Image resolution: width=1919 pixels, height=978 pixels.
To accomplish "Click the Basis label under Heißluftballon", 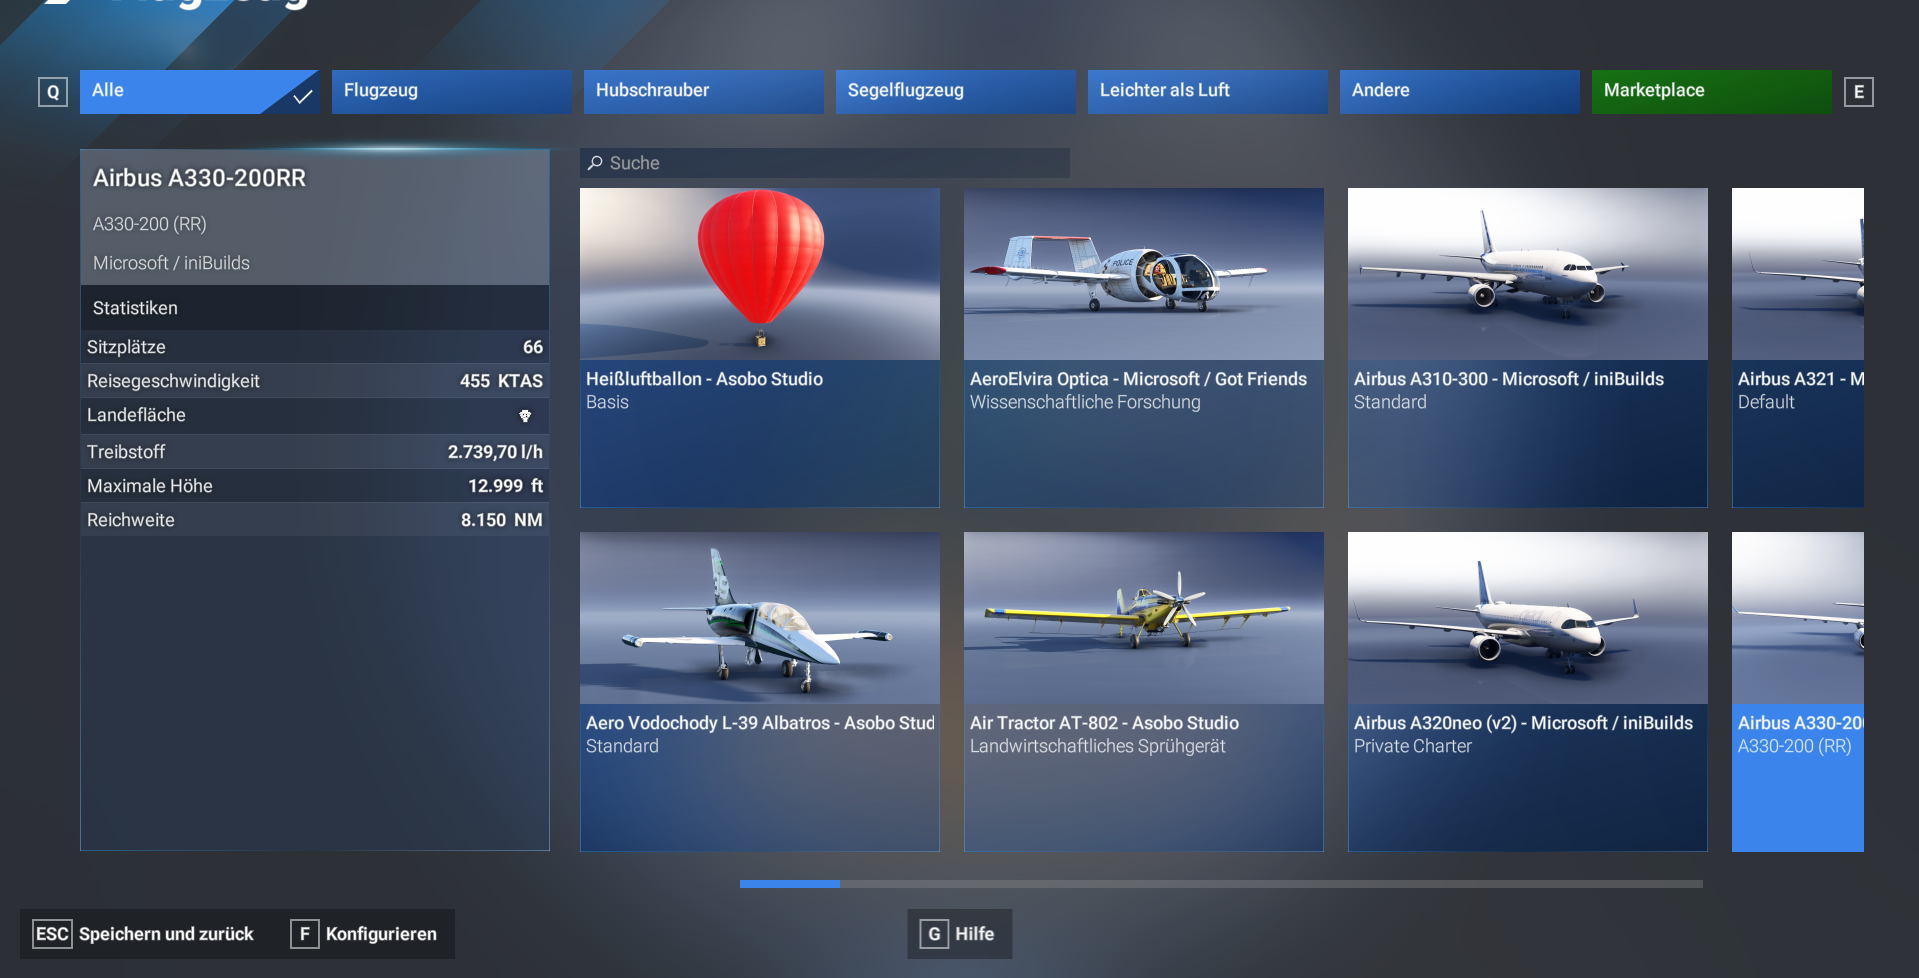I will [607, 402].
